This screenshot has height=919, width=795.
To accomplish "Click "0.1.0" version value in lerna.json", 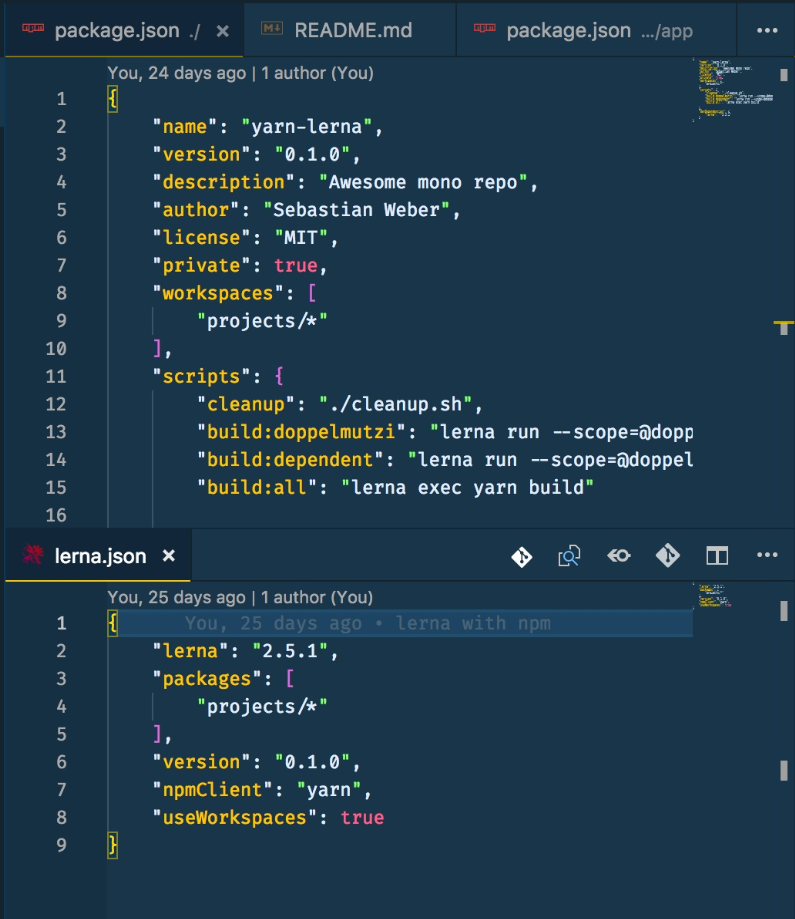I will tap(312, 762).
